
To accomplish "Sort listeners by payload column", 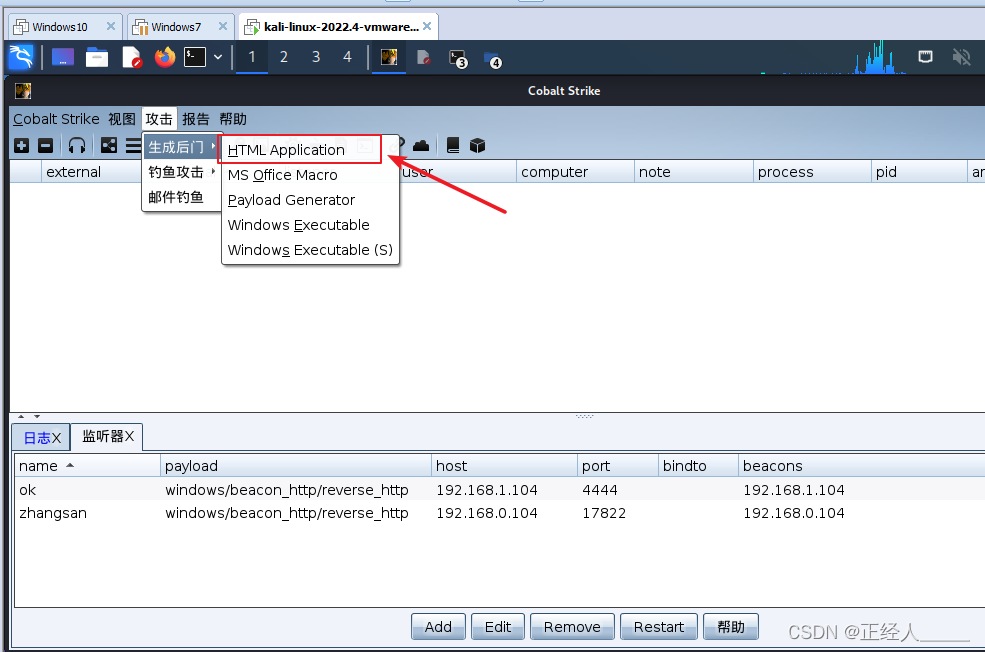I will (x=296, y=466).
